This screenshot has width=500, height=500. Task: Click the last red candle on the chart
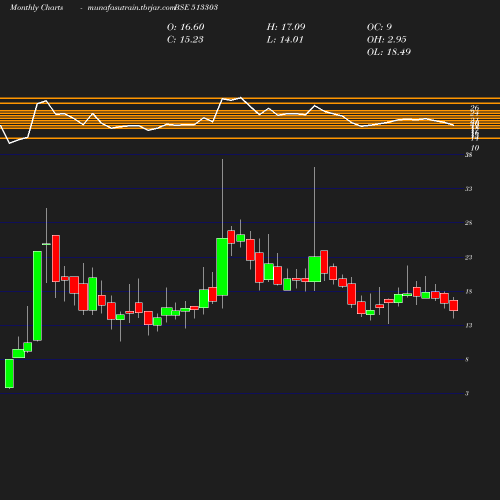453,306
